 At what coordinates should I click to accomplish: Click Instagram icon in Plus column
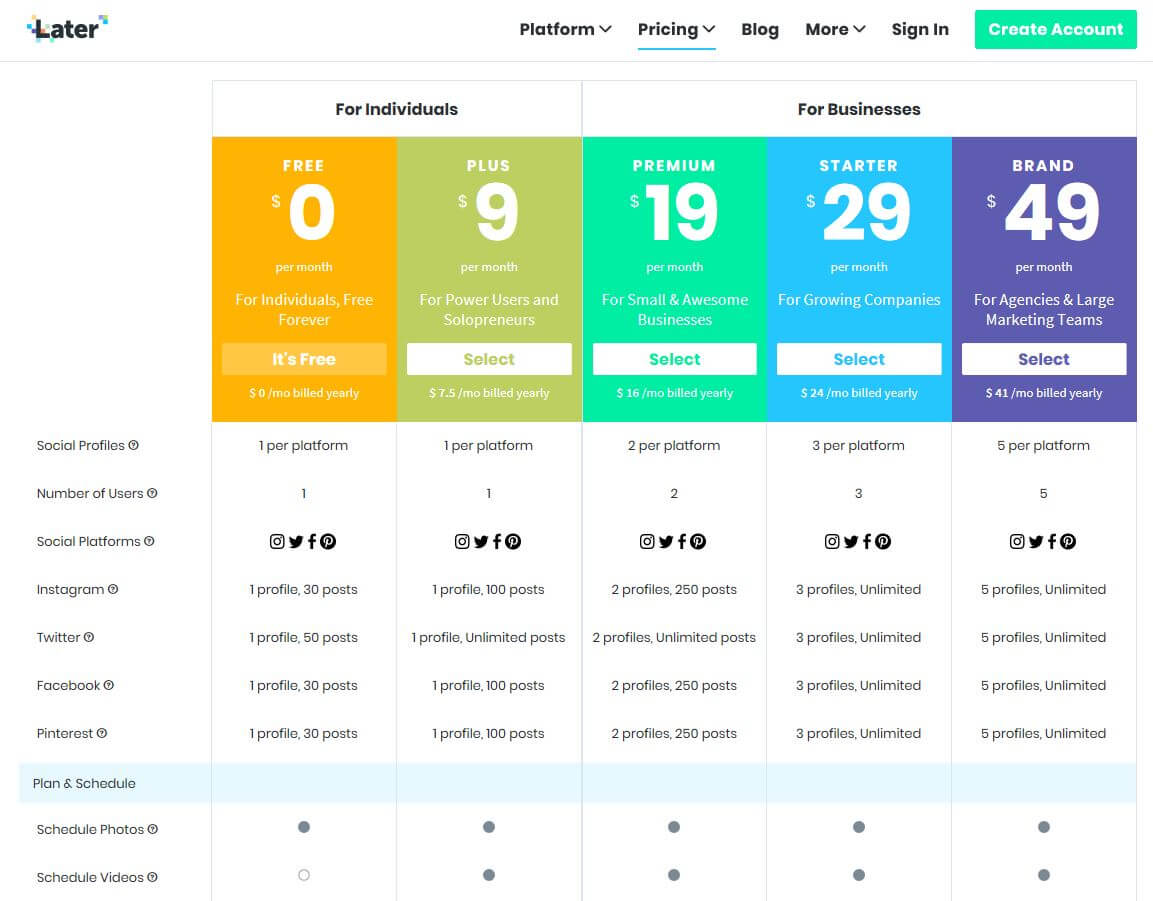(462, 541)
